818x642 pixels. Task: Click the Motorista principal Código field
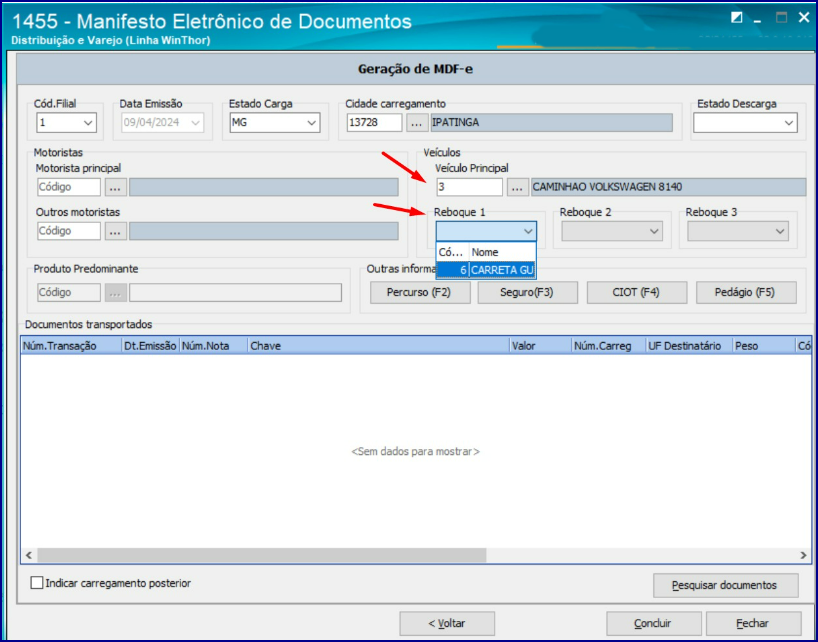point(69,187)
